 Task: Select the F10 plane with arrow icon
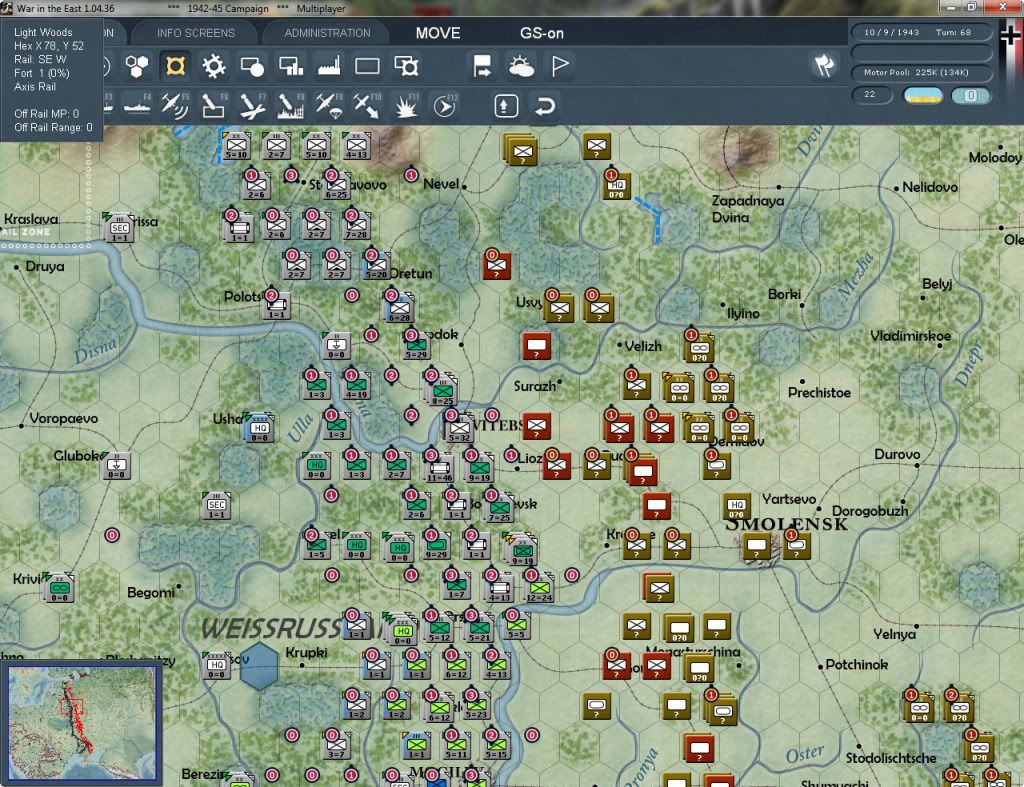(x=367, y=106)
